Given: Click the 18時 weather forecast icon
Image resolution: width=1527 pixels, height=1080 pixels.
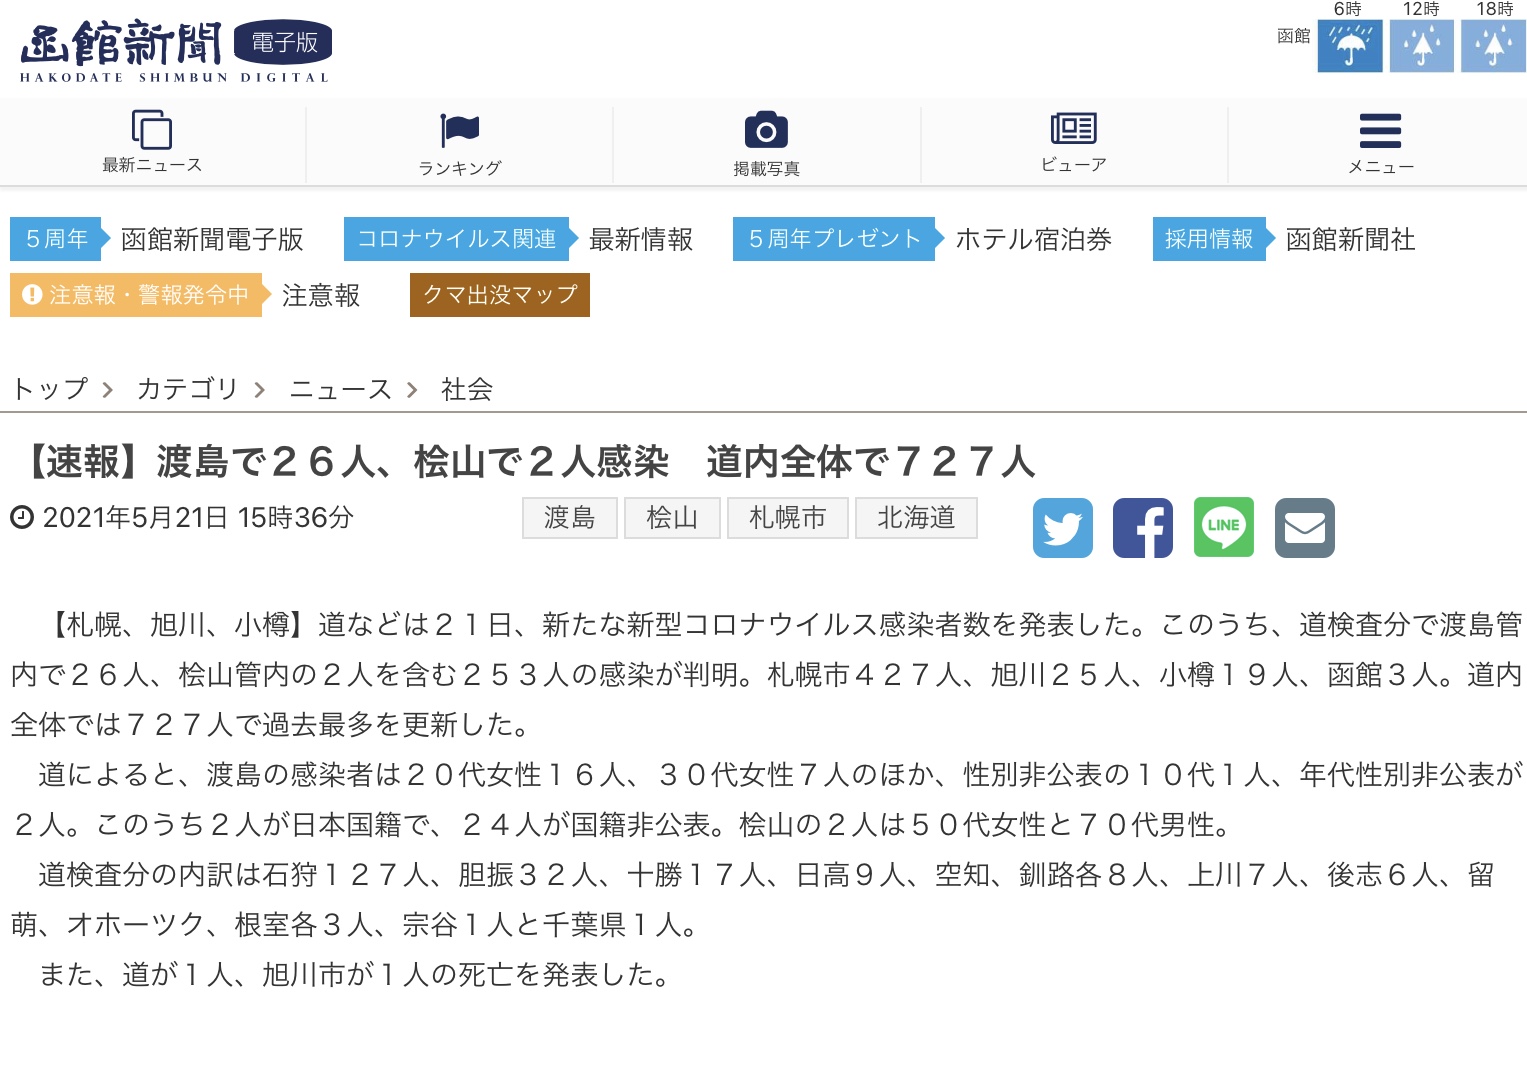Looking at the screenshot, I should [1493, 47].
